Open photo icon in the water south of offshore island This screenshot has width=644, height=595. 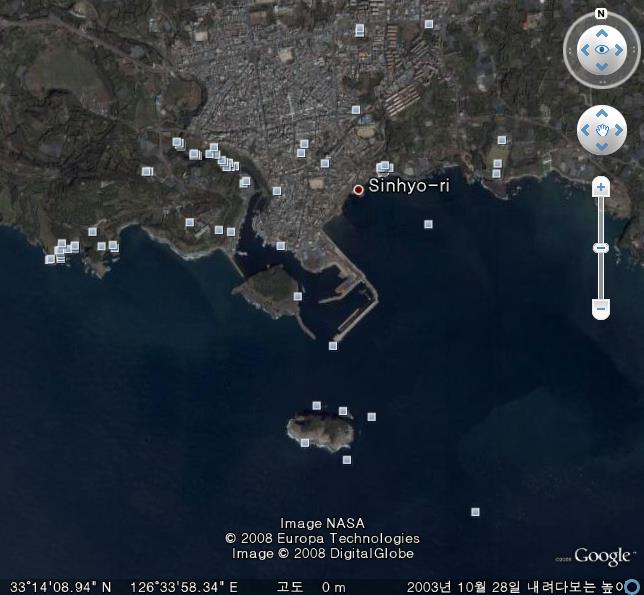pyautogui.click(x=347, y=459)
